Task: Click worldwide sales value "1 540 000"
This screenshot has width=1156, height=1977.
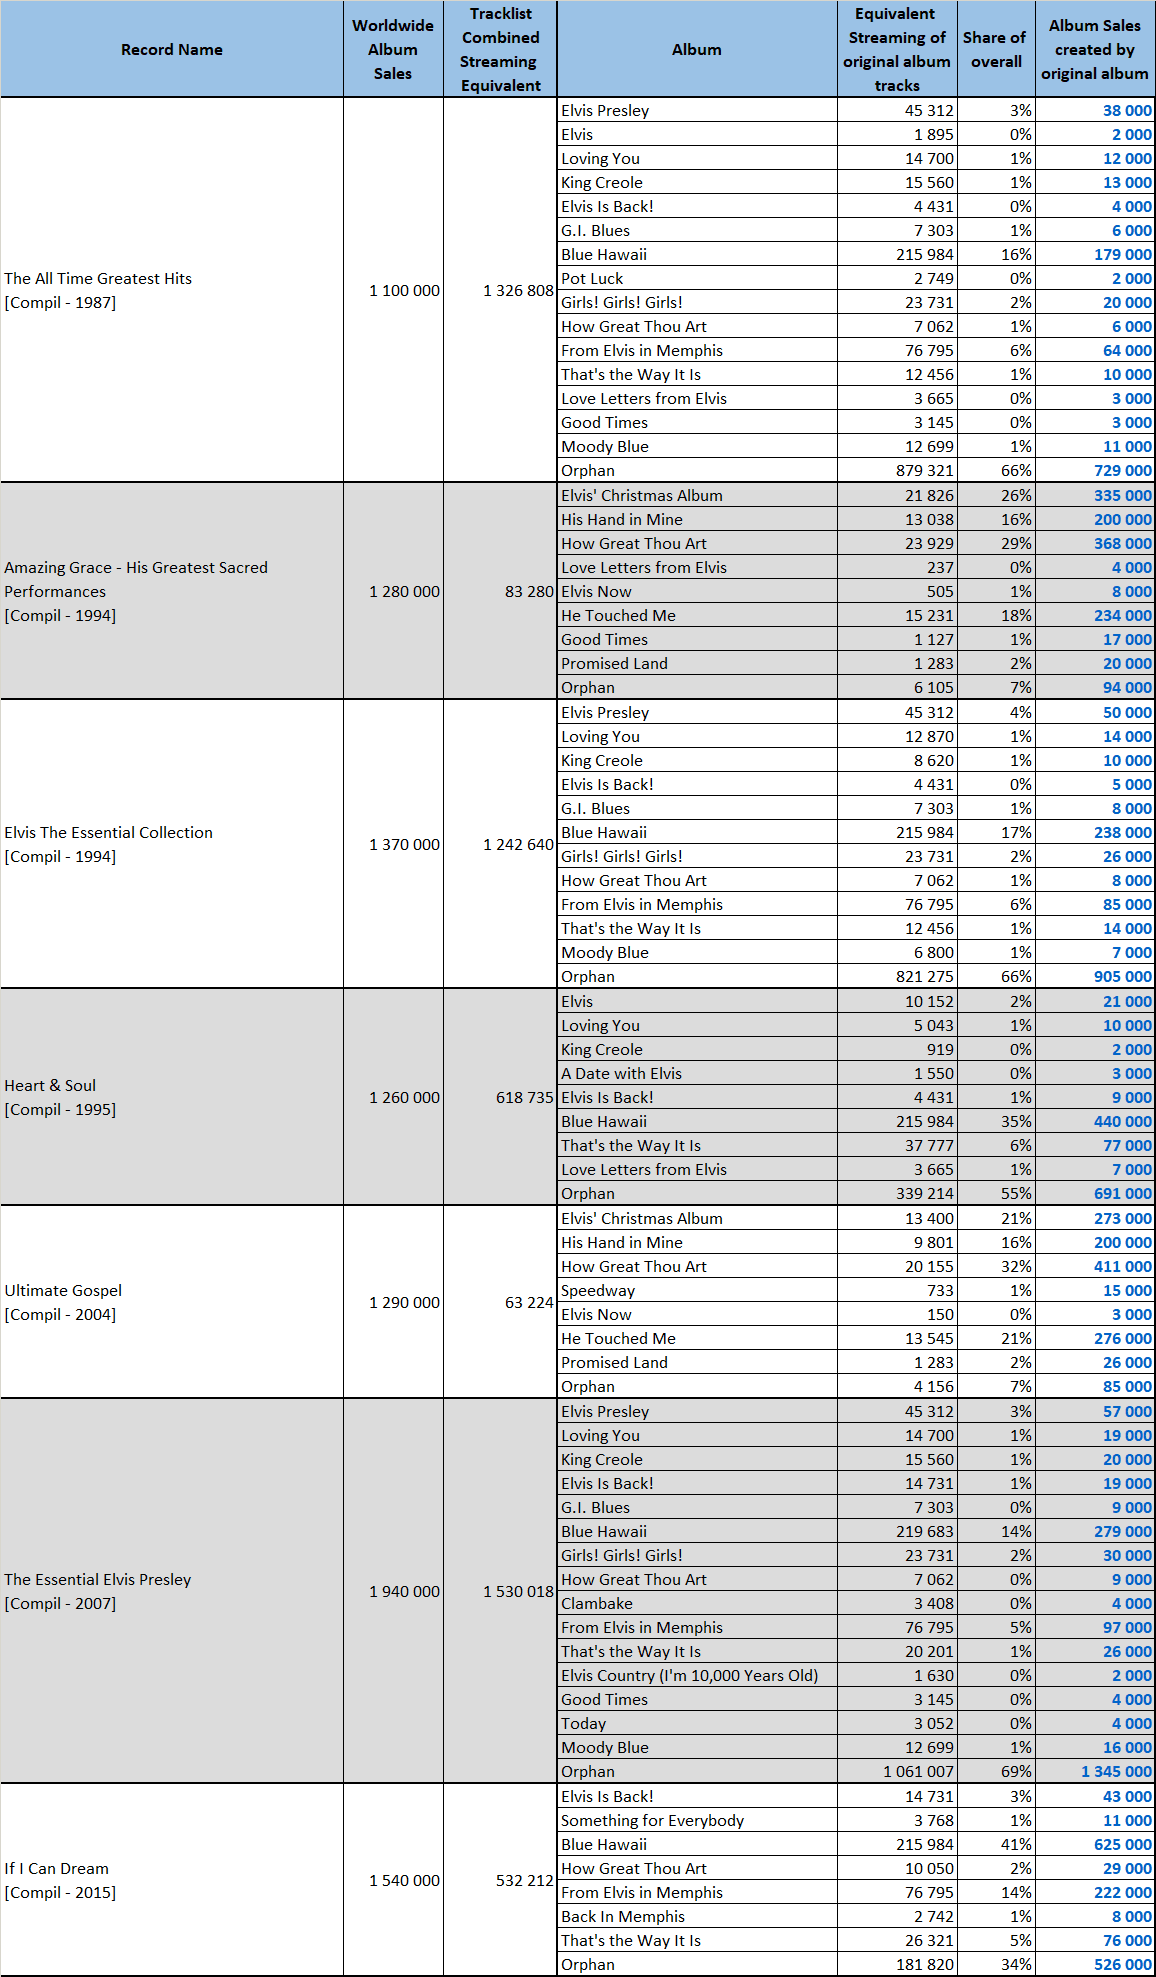Action: pos(404,1880)
